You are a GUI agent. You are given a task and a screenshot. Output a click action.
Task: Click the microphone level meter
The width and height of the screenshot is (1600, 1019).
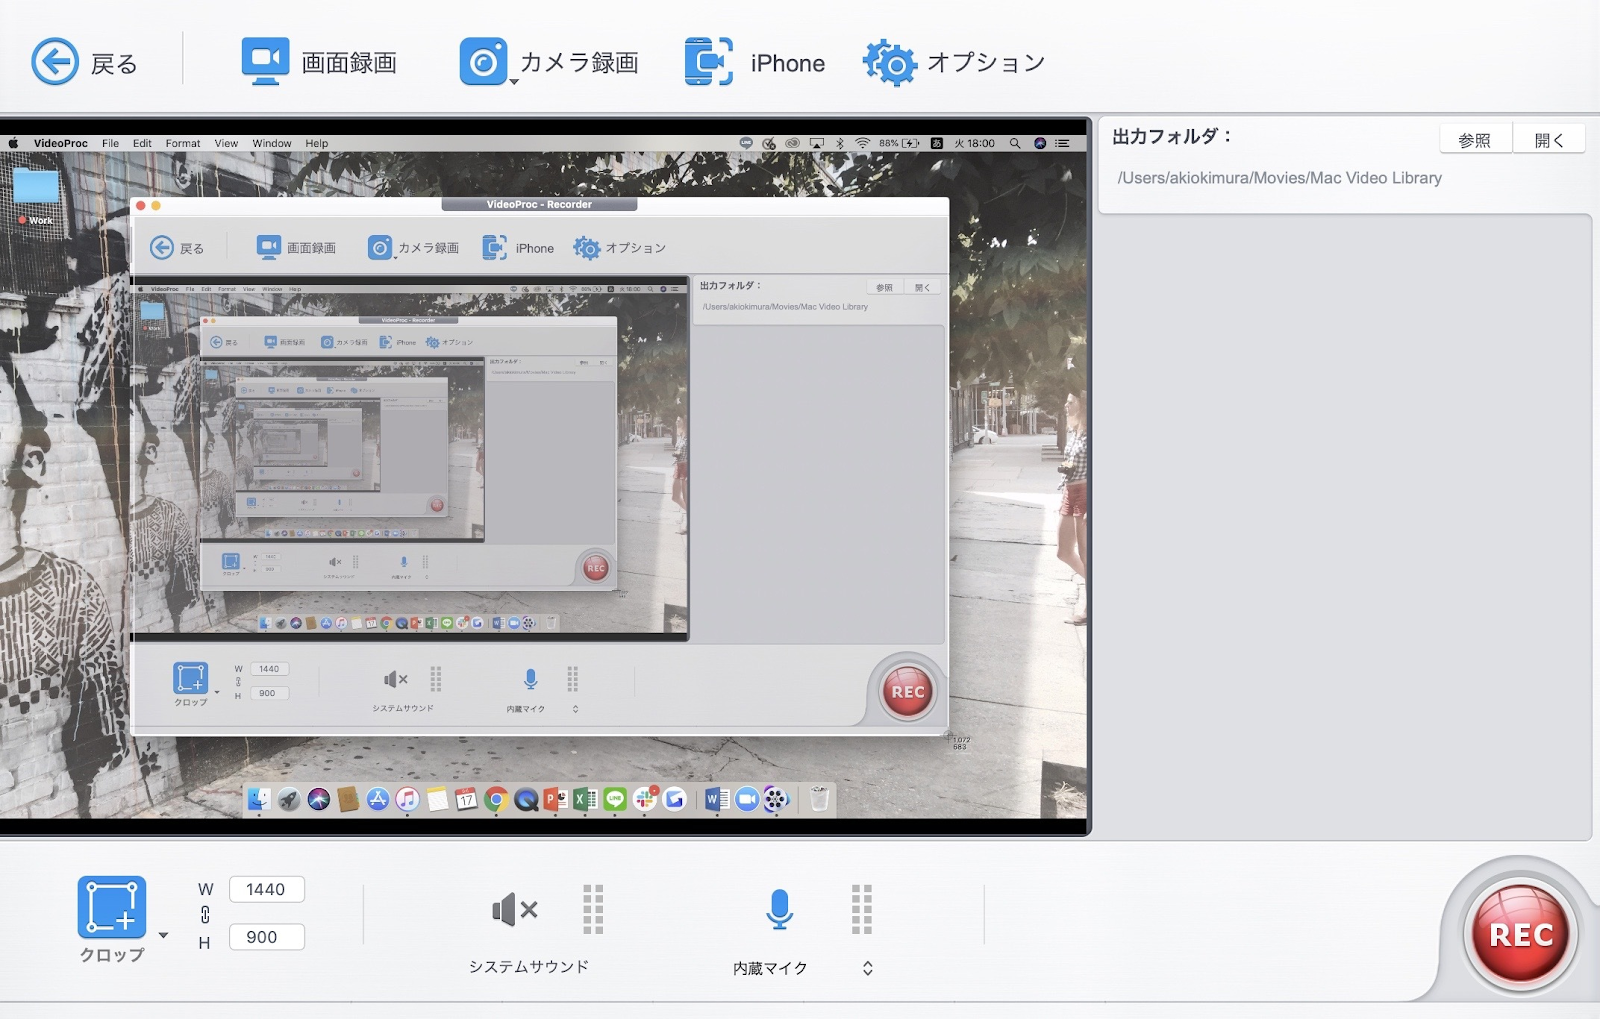(862, 909)
